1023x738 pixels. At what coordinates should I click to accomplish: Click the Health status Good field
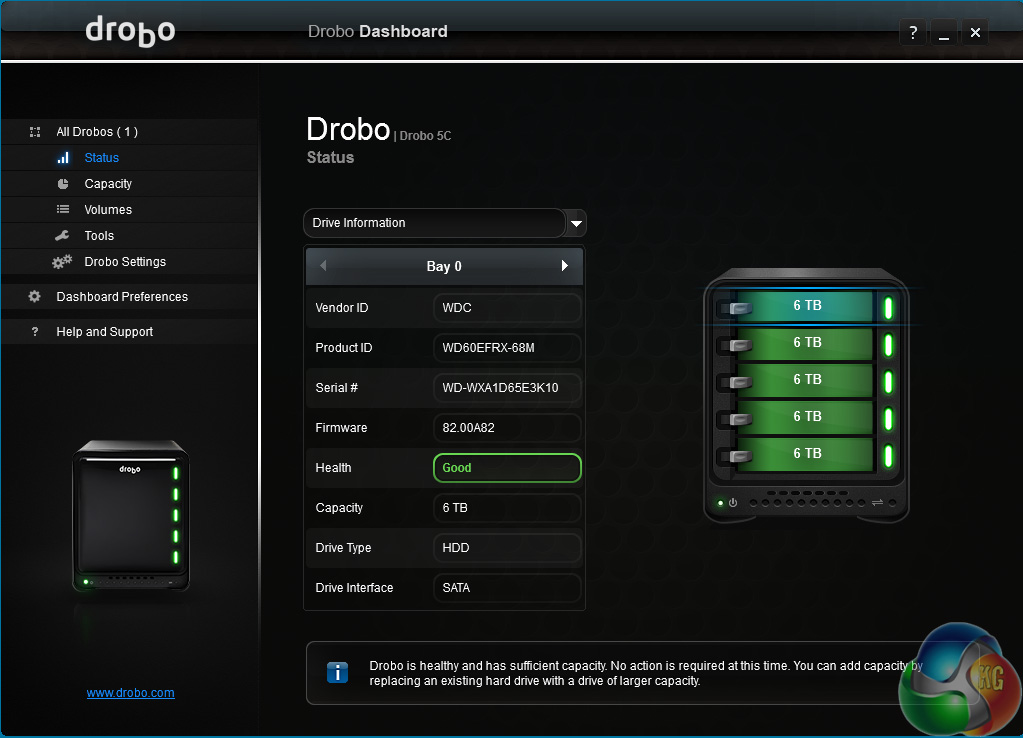pyautogui.click(x=507, y=468)
